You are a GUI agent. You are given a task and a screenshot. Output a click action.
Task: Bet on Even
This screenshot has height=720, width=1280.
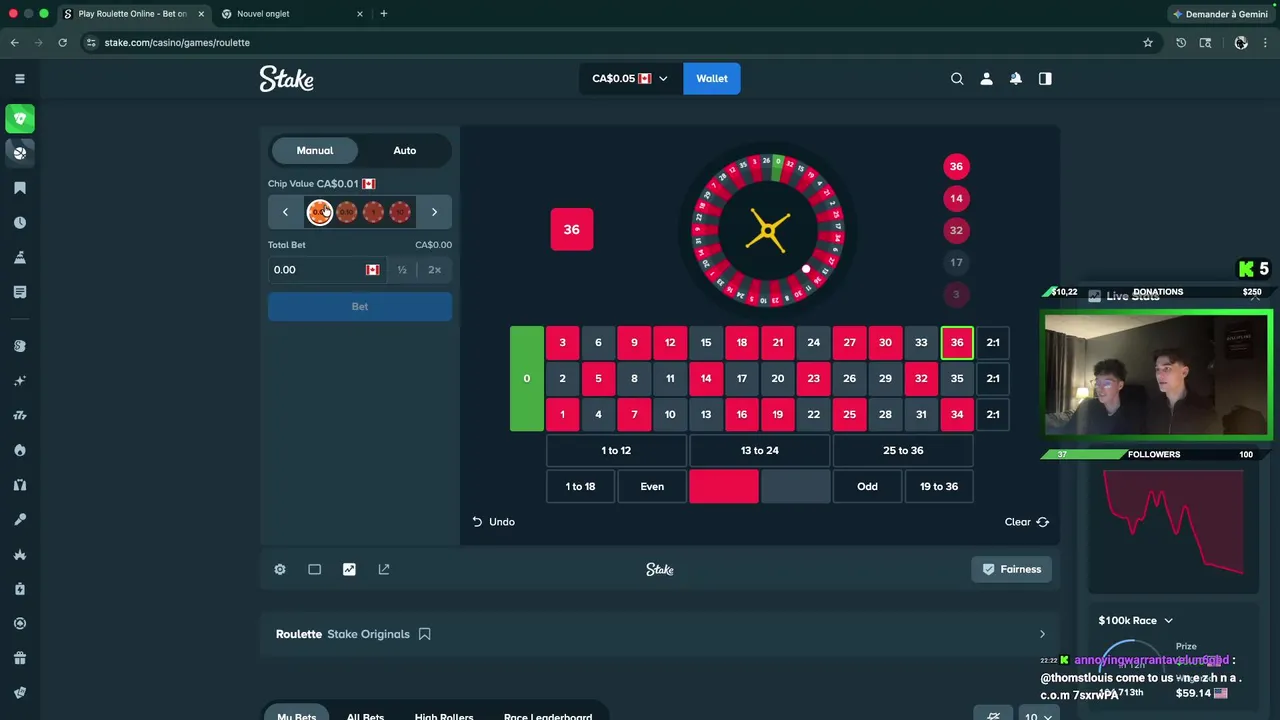(652, 486)
